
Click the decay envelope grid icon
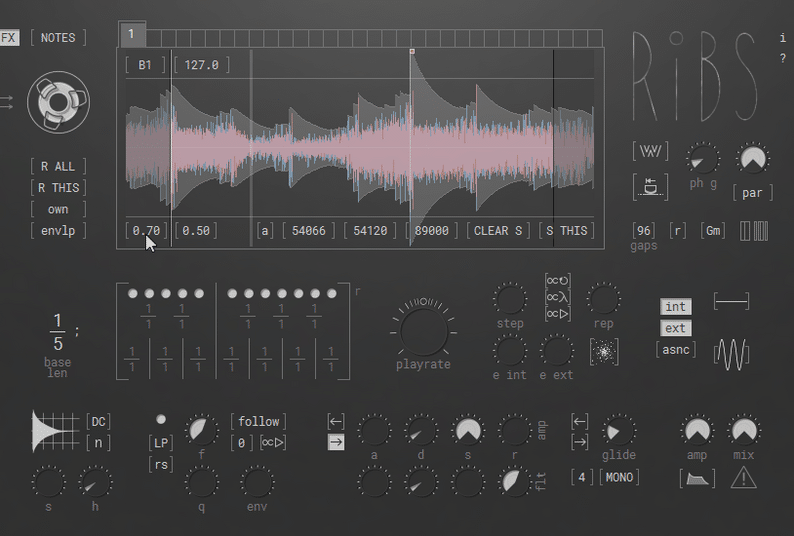(56, 431)
